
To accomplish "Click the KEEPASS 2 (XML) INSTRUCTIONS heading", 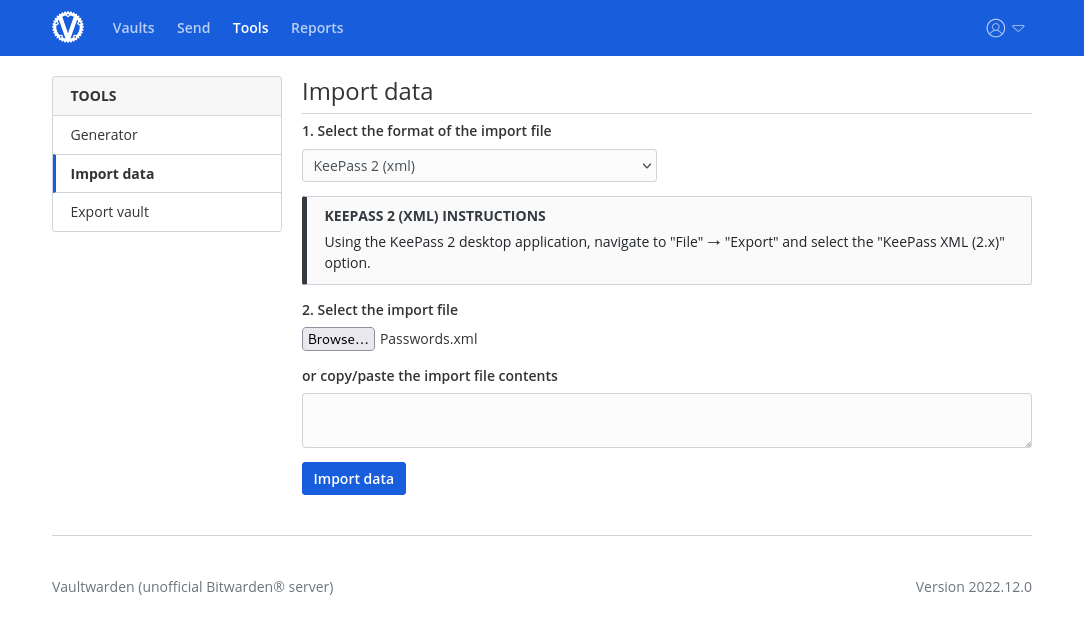I will (435, 216).
